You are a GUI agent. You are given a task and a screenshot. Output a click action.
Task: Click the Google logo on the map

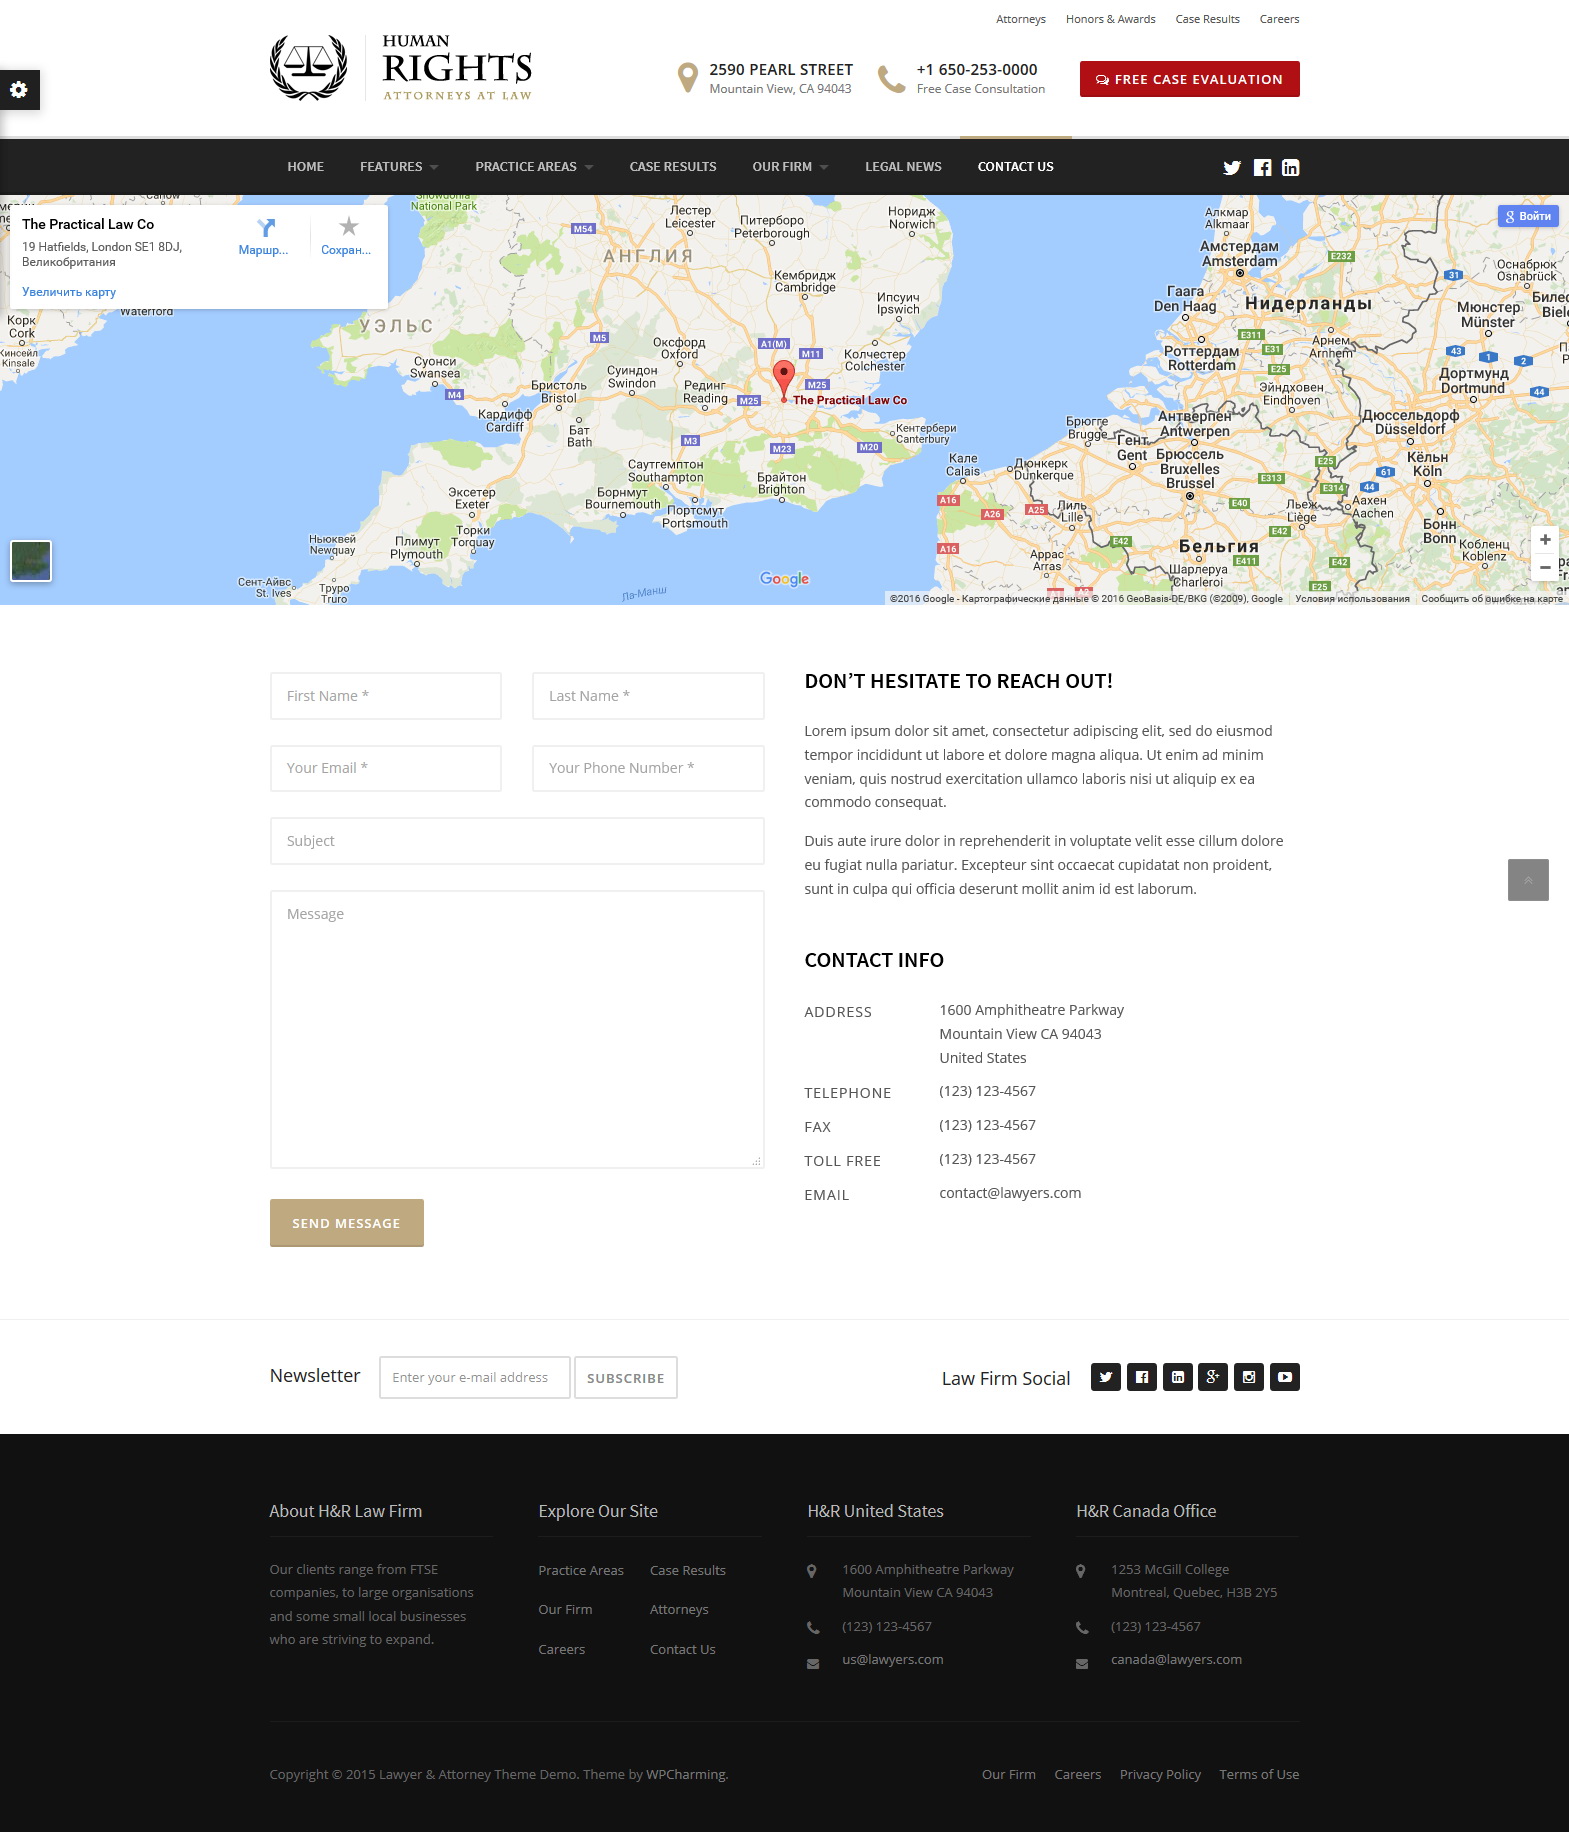pyautogui.click(x=784, y=579)
